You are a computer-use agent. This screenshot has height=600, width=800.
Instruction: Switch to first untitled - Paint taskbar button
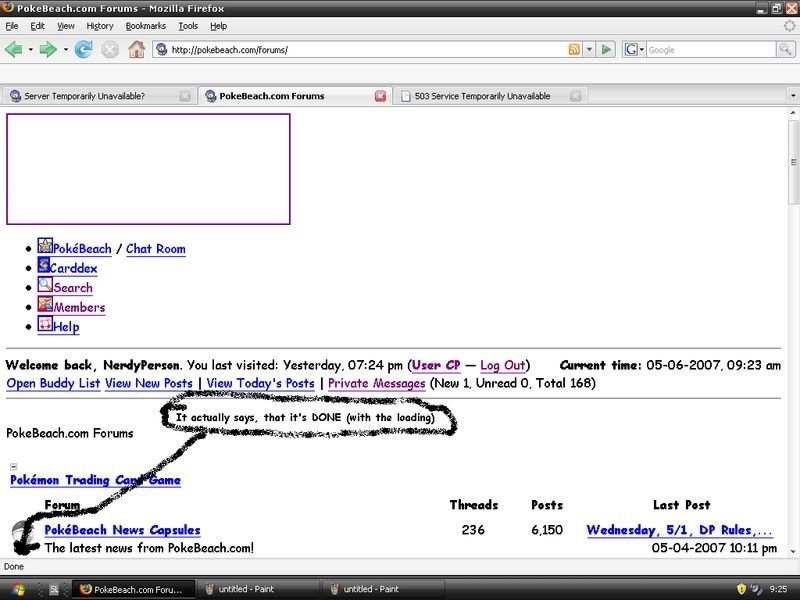click(258, 589)
